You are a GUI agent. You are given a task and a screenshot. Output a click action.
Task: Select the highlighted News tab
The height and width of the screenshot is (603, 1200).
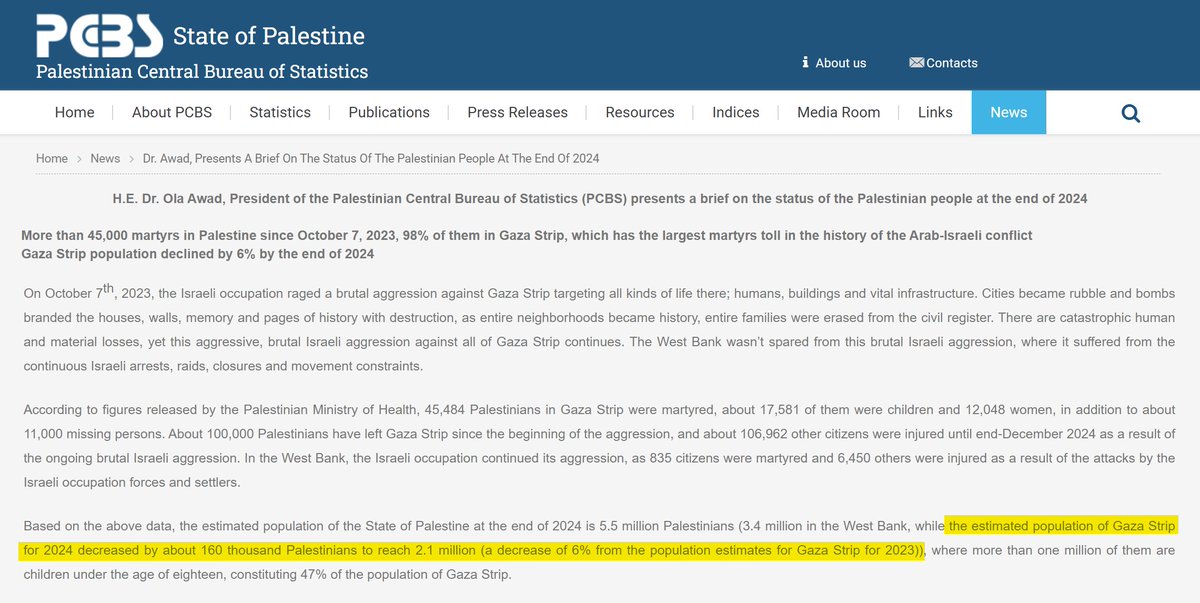pos(1009,112)
